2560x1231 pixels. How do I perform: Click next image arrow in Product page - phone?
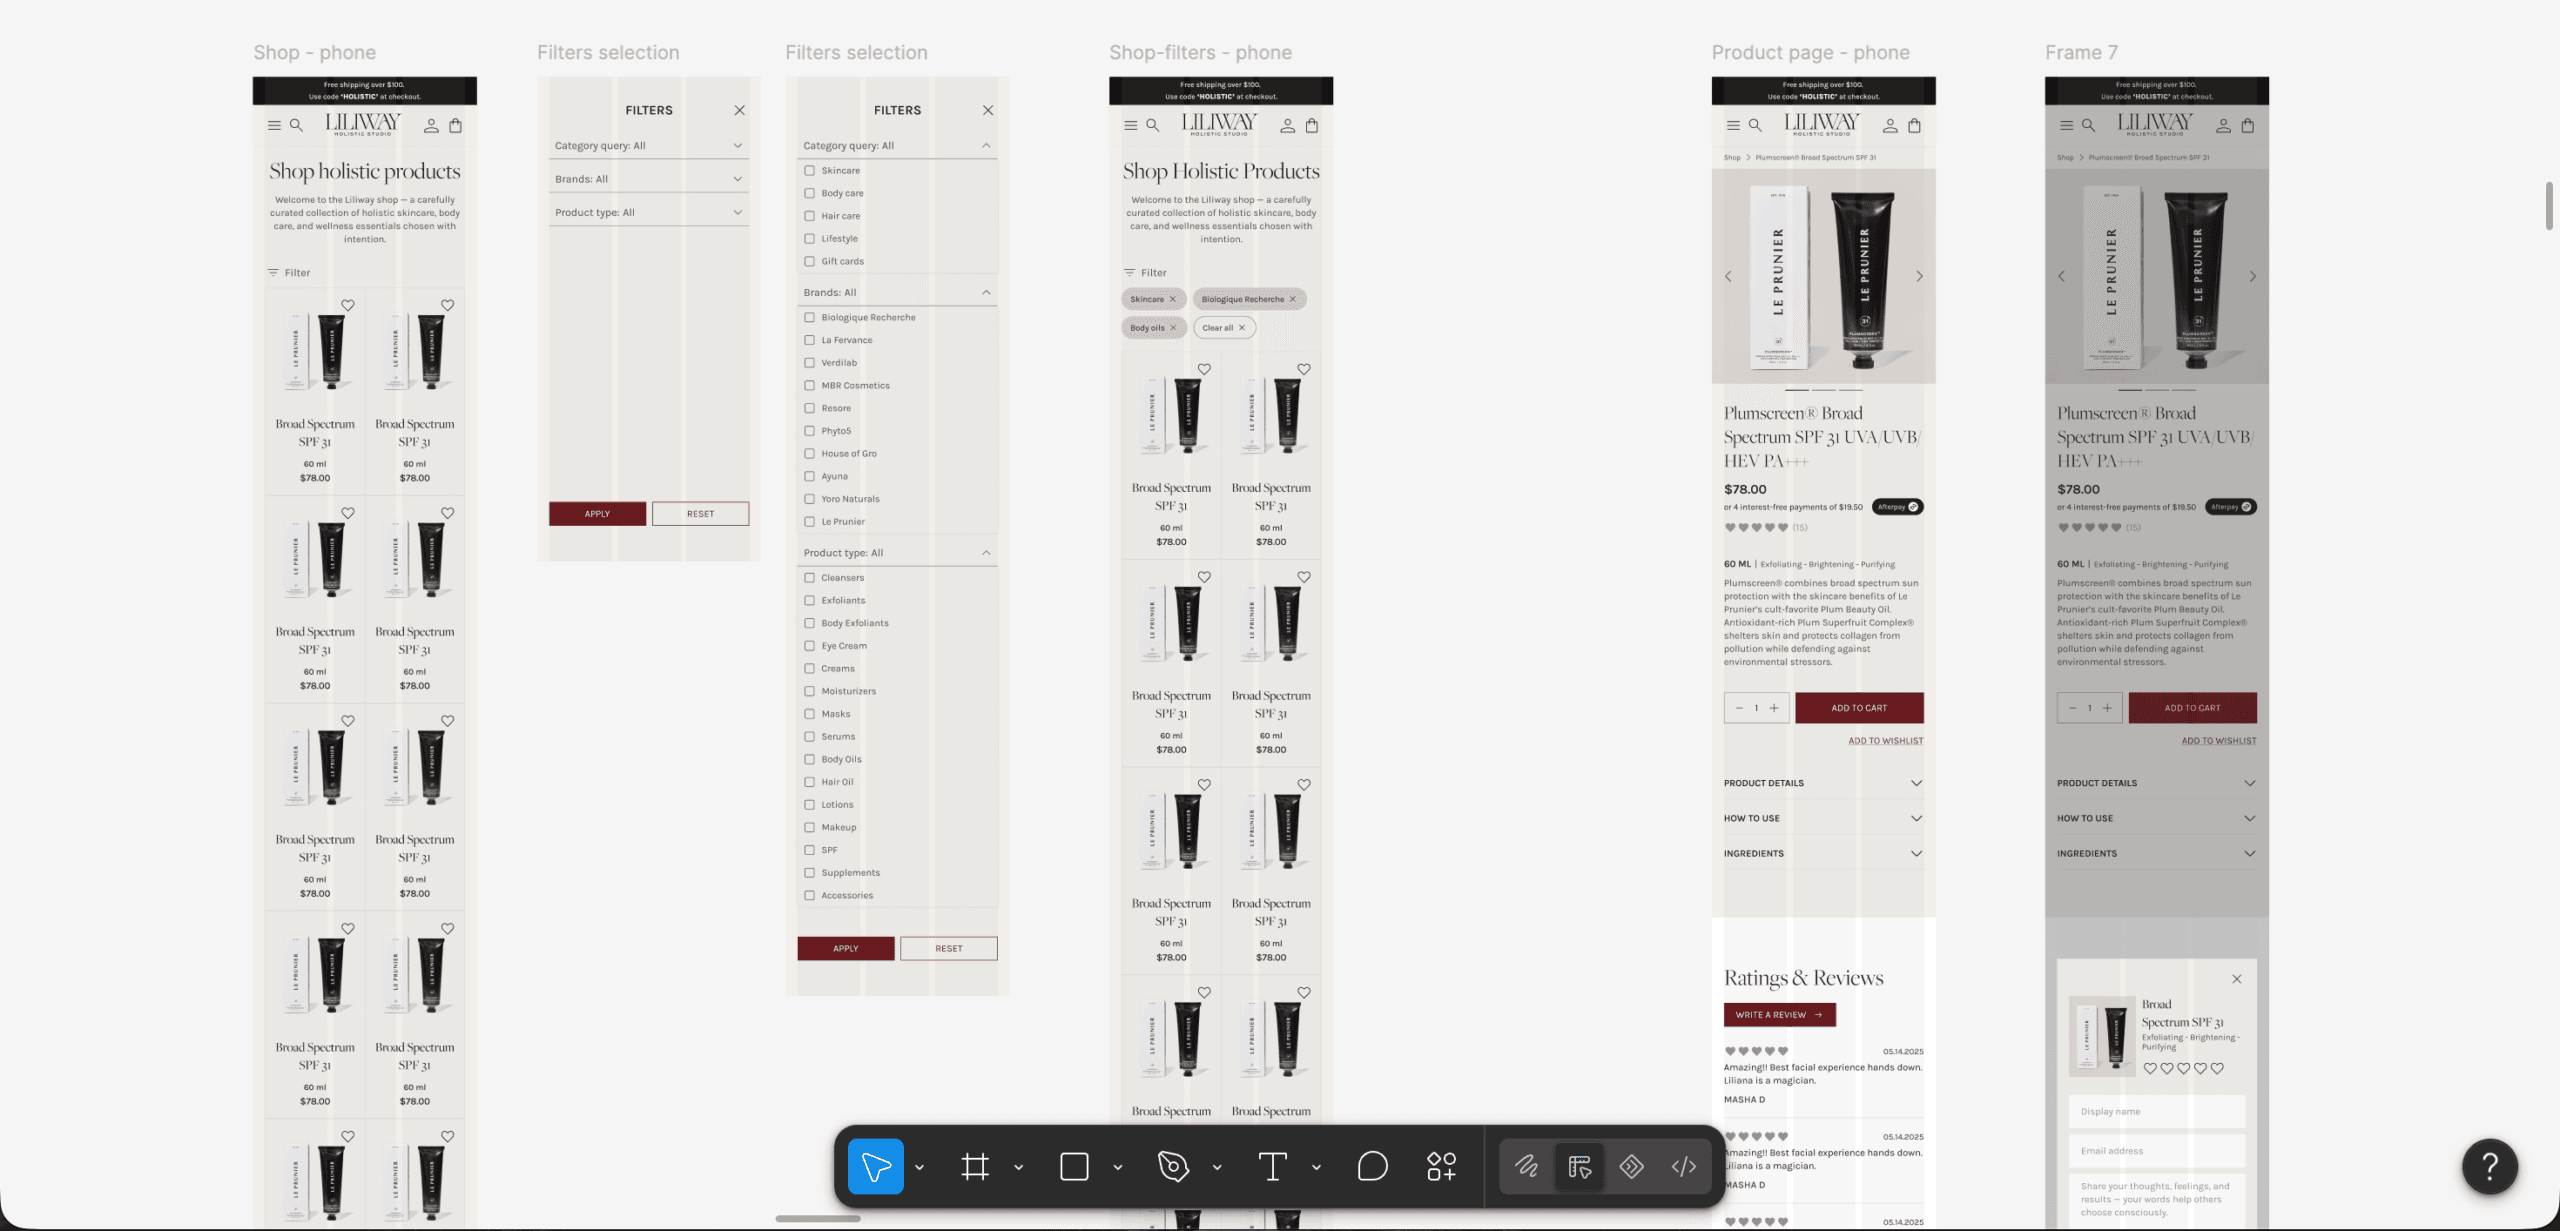coord(1919,276)
